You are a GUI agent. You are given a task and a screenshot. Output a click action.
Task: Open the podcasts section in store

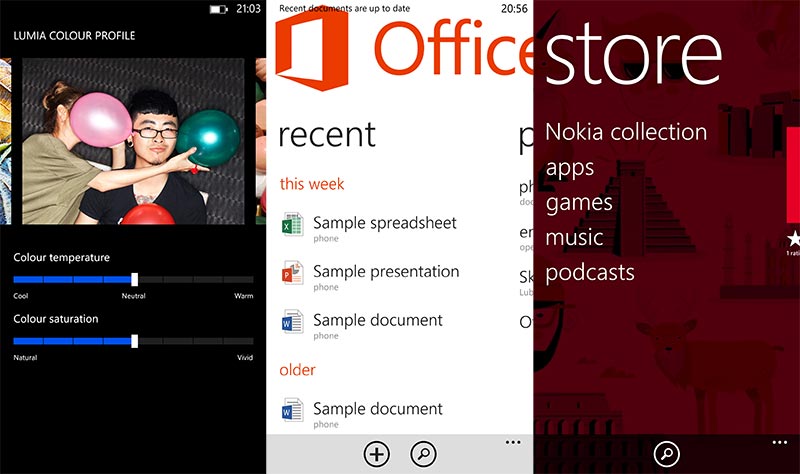point(590,272)
